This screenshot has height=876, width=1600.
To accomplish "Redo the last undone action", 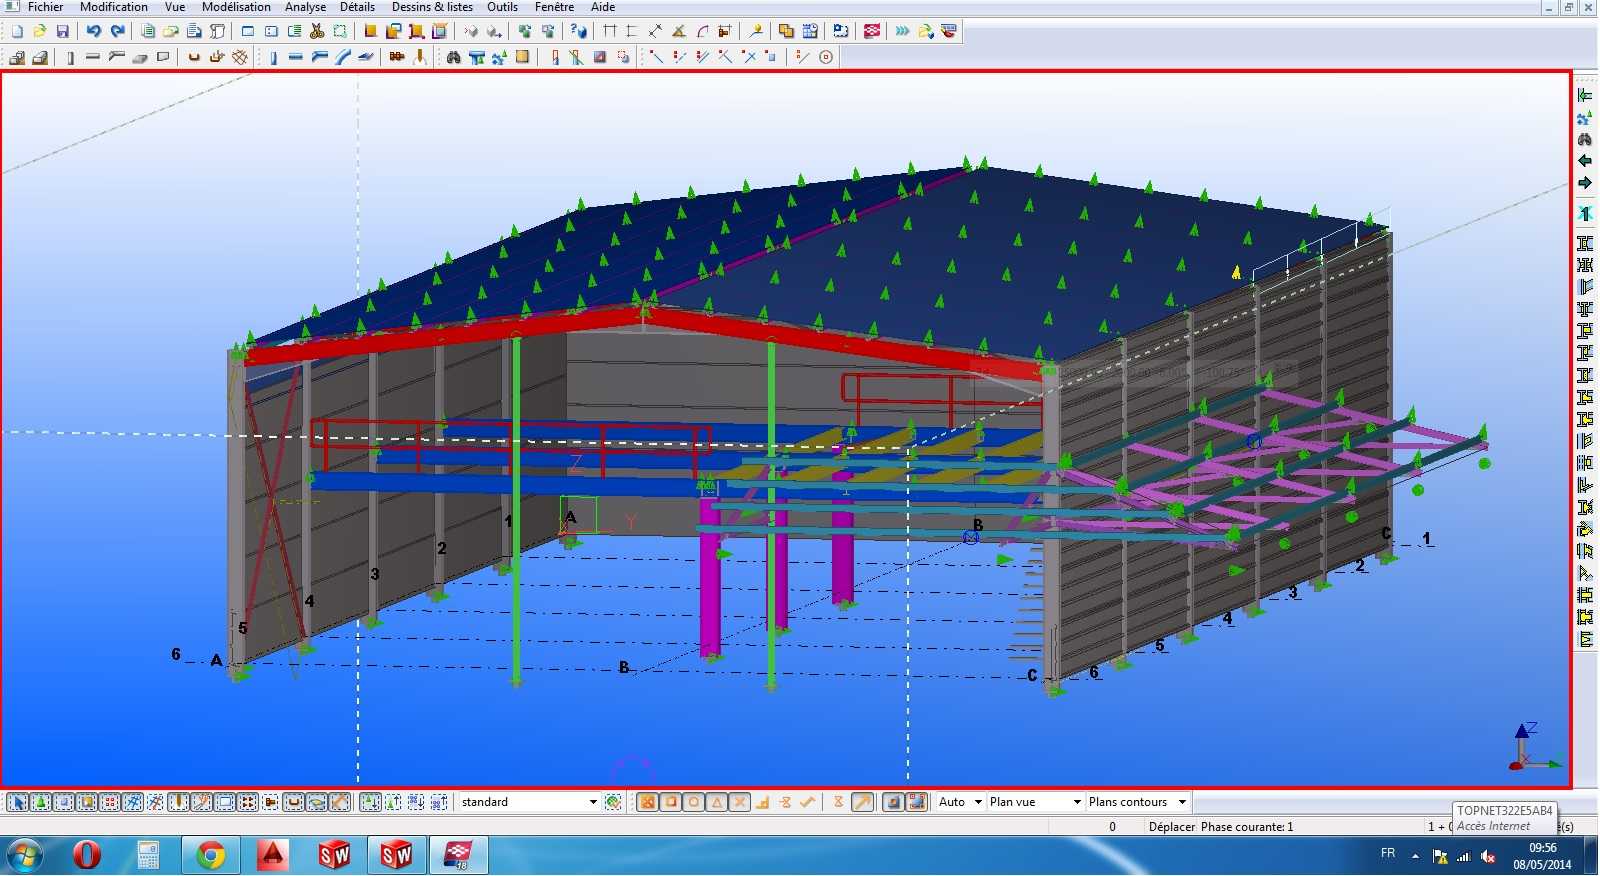I will [117, 31].
